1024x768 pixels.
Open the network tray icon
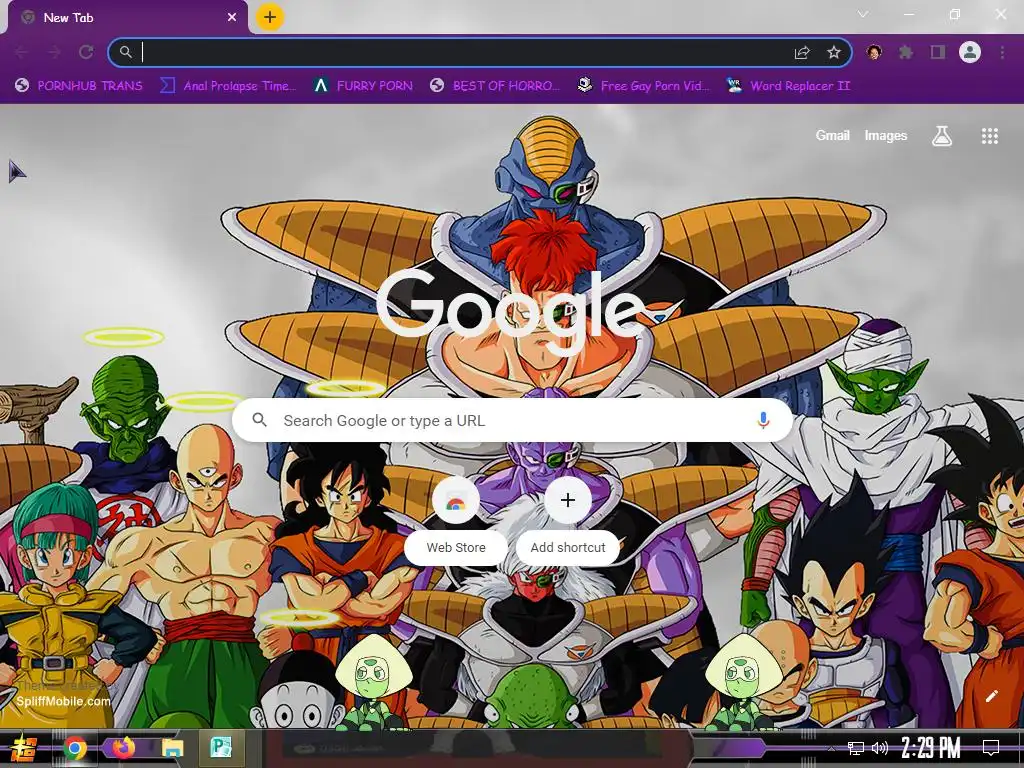point(856,748)
